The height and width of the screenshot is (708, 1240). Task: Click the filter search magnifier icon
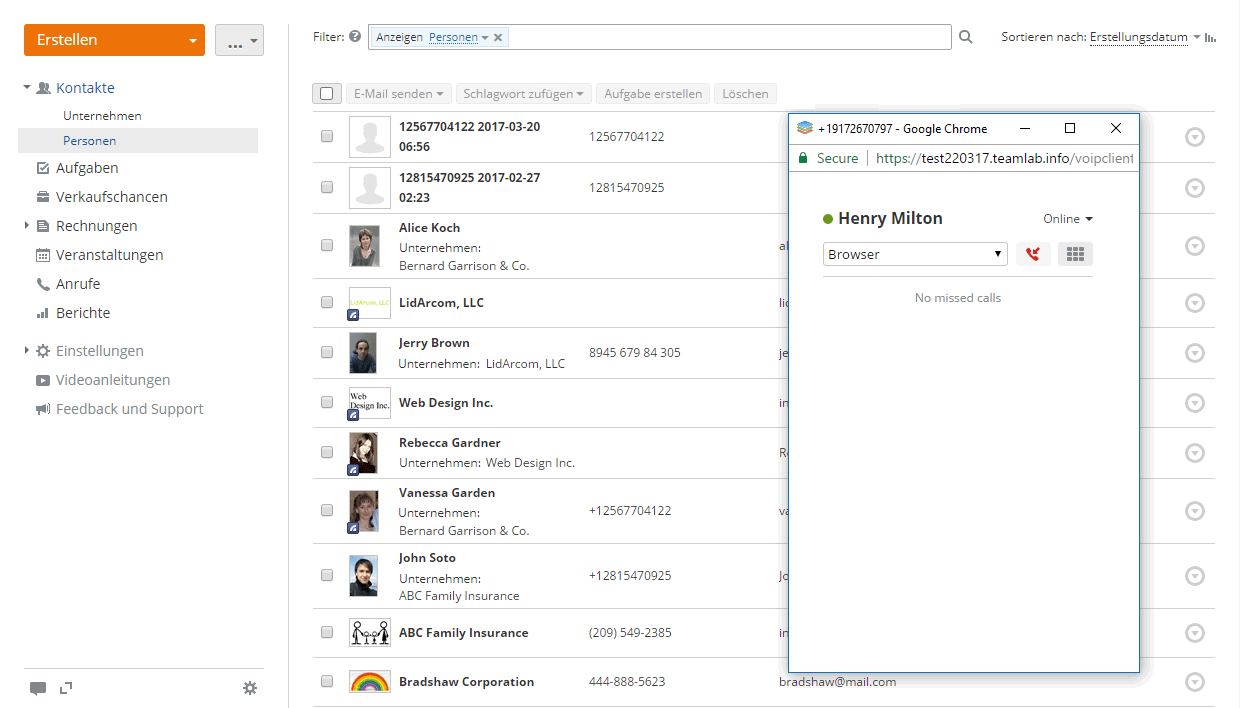pos(966,37)
